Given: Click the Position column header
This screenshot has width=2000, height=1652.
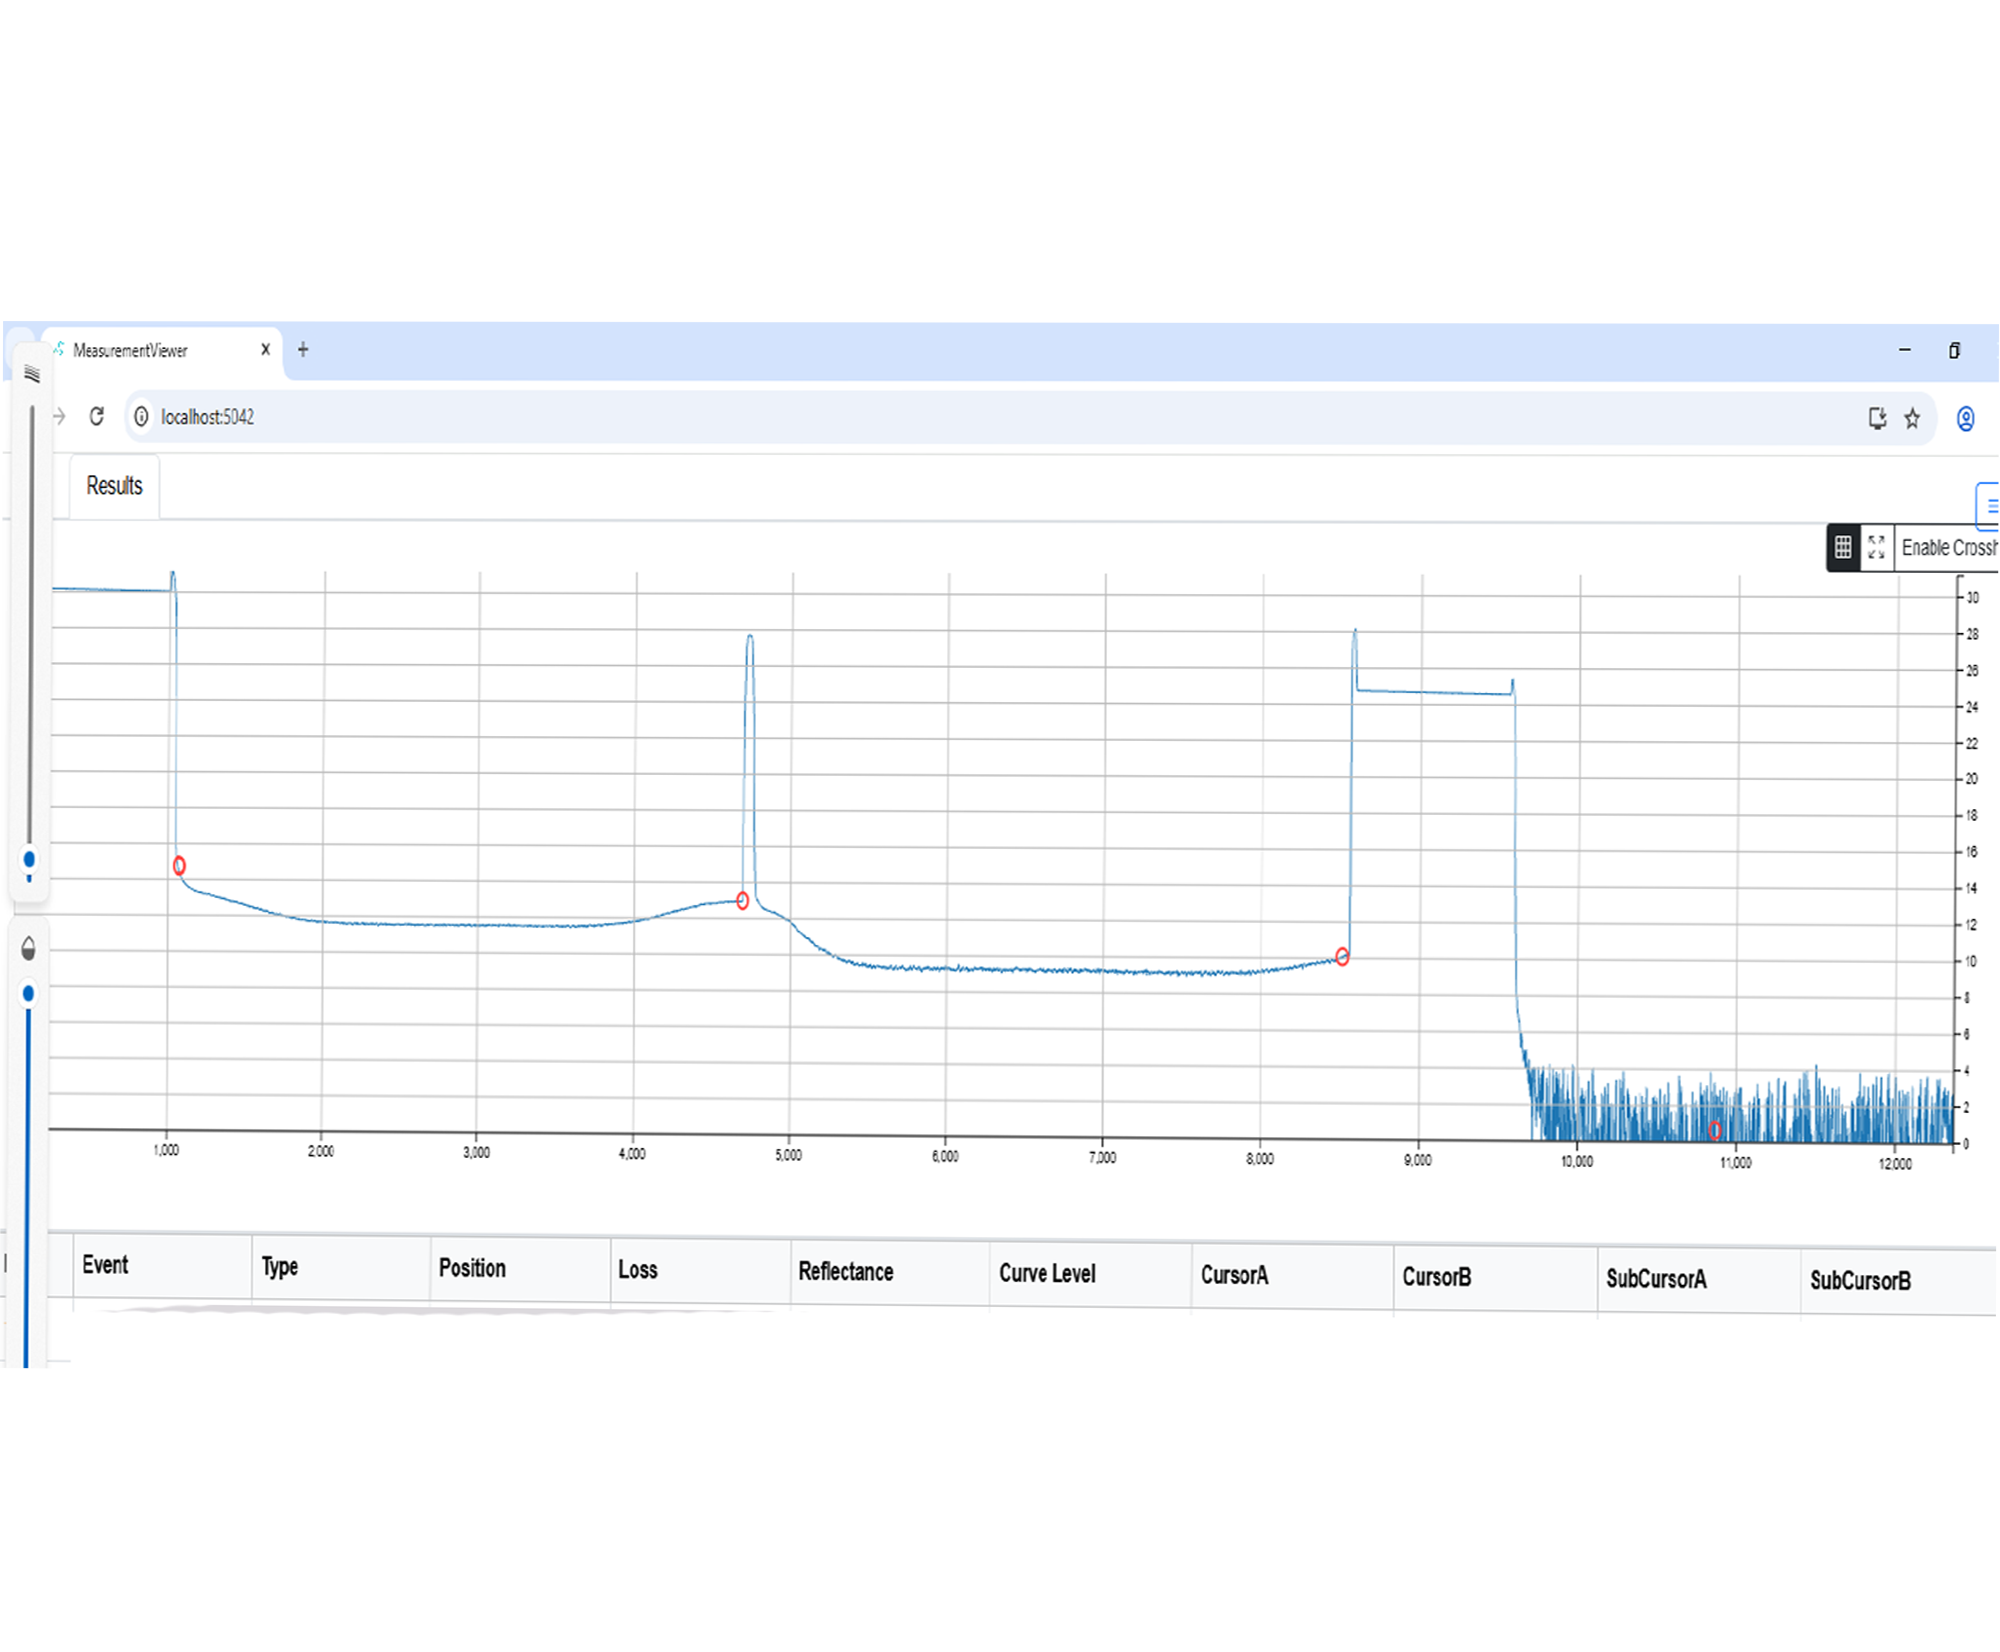Looking at the screenshot, I should pos(472,1268).
